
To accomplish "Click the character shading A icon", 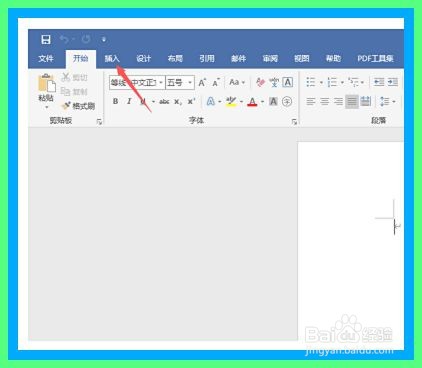I will pos(273,101).
